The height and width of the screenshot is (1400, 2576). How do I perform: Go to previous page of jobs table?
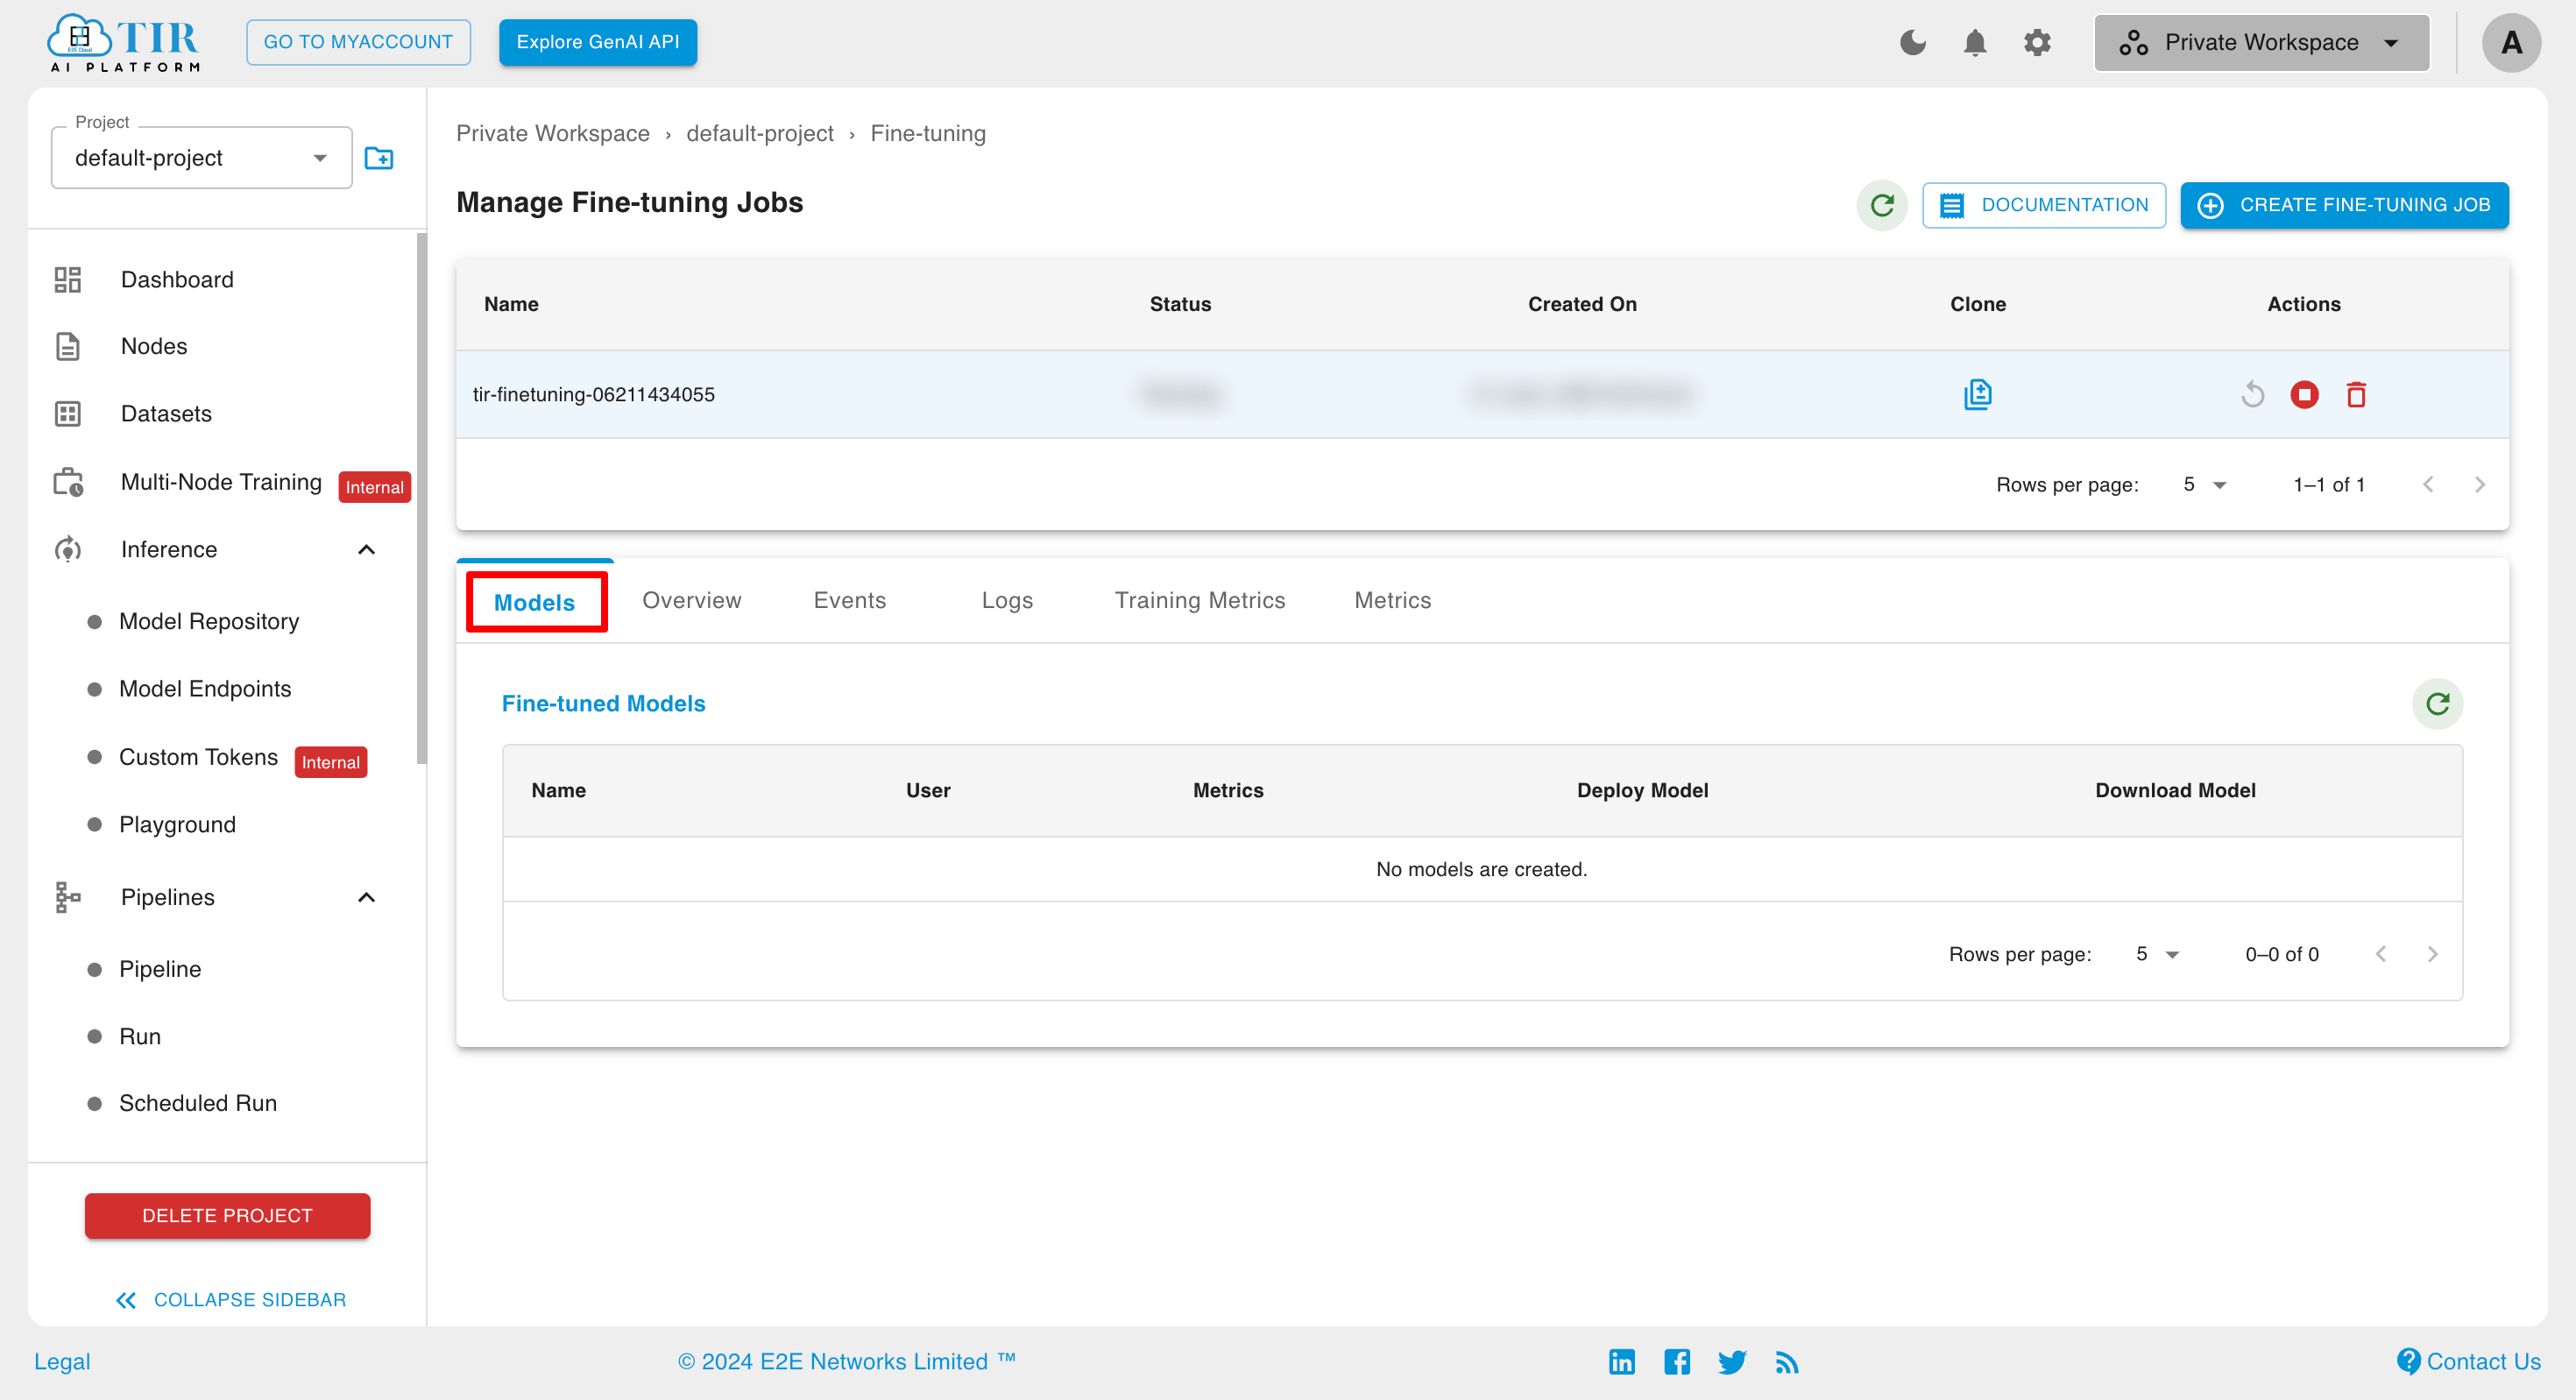pyautogui.click(x=2427, y=485)
